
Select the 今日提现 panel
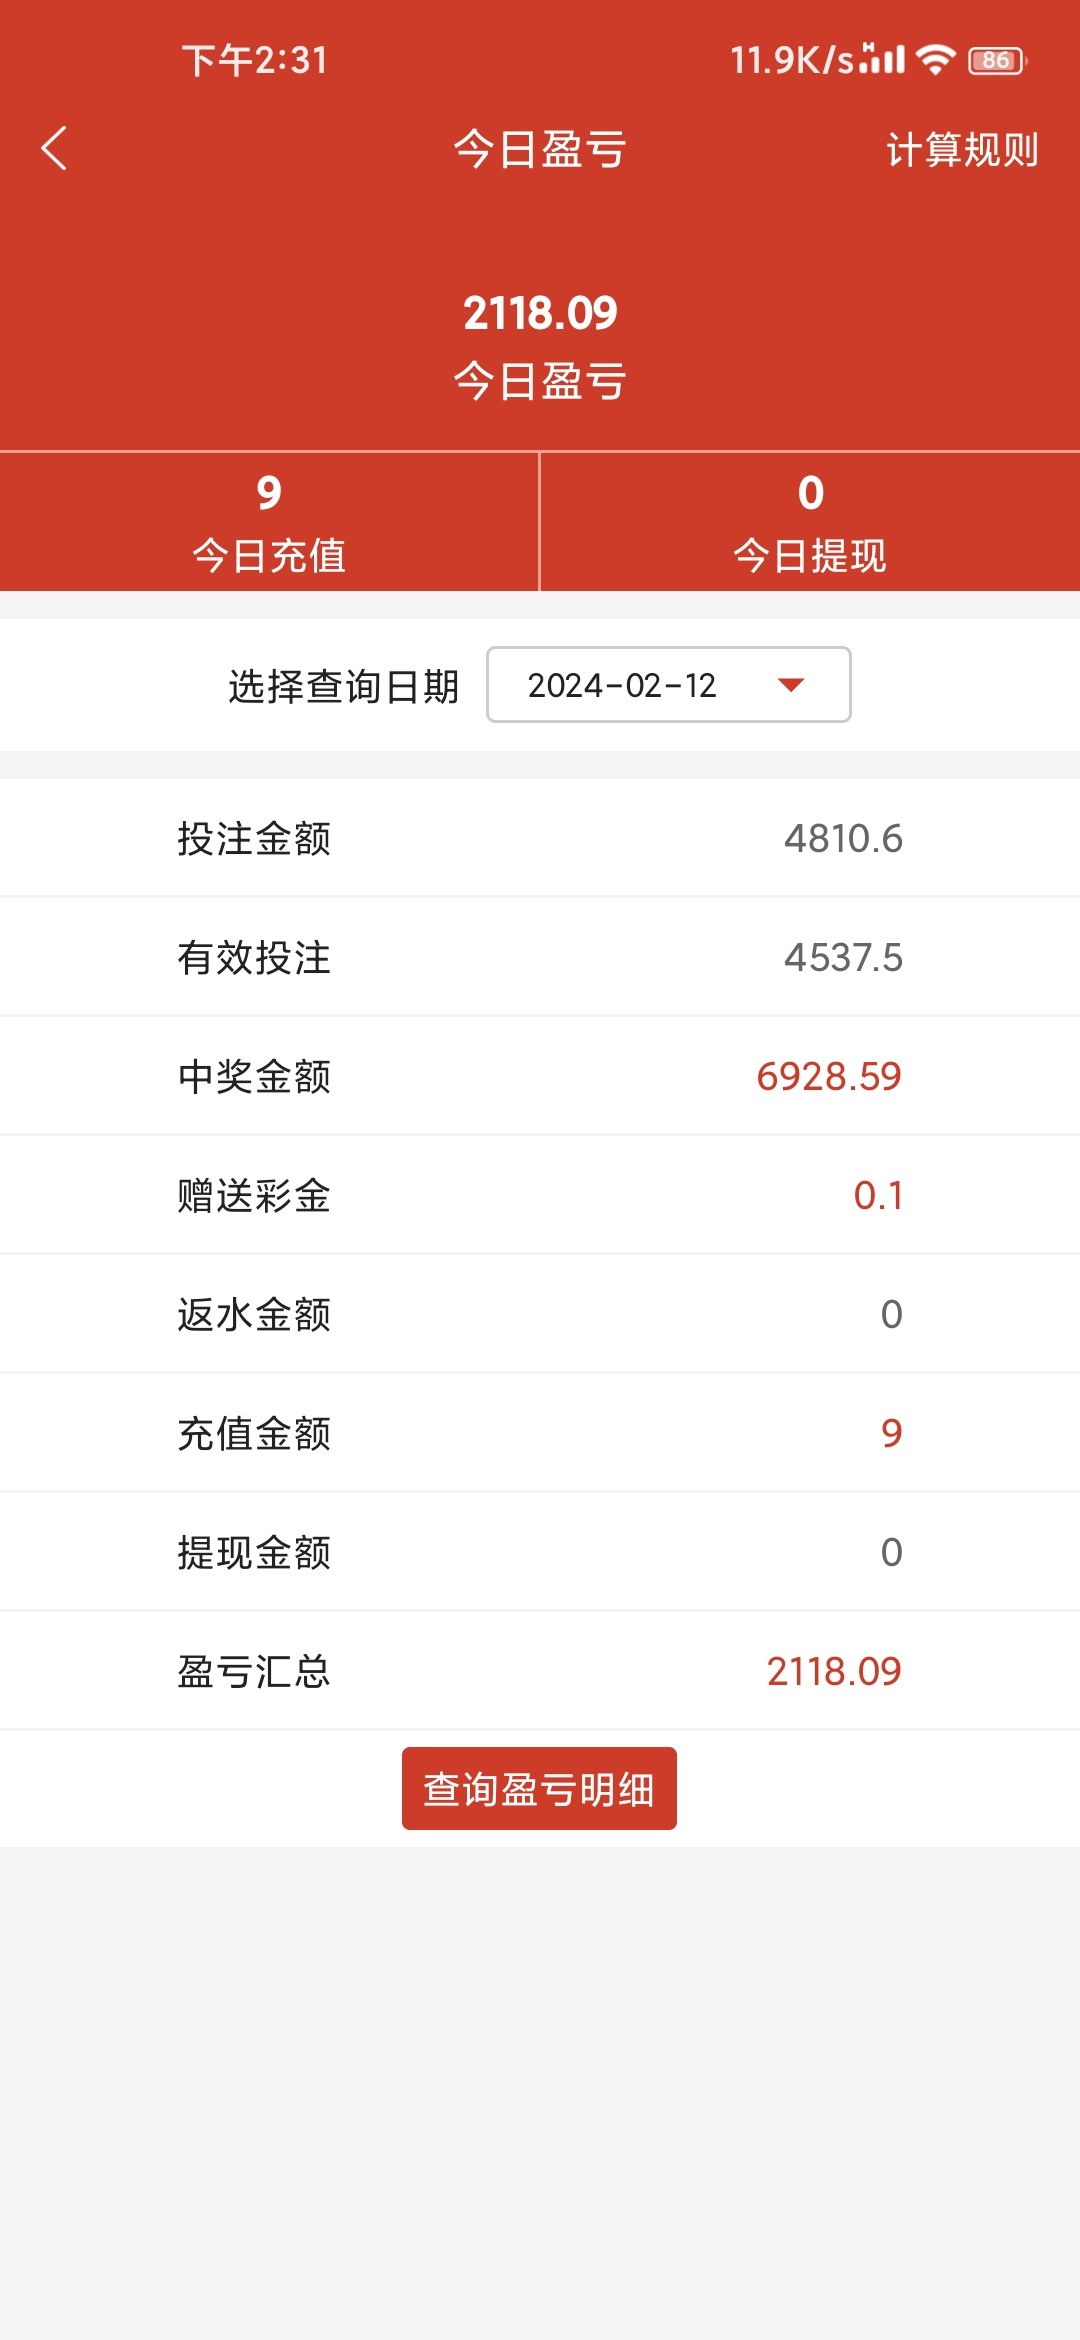[810, 522]
